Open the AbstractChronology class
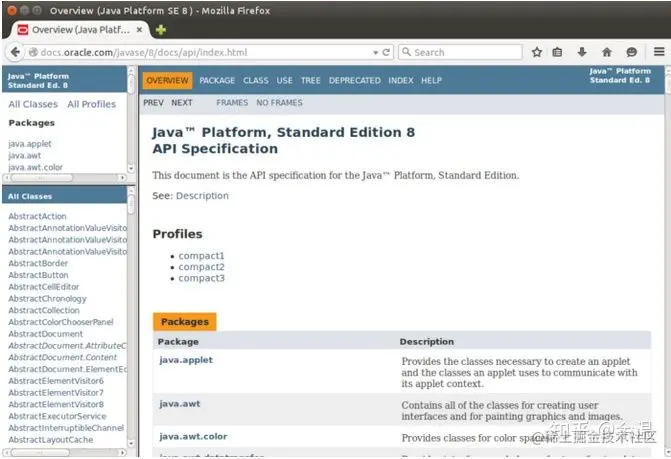The image size is (671, 459). [47, 299]
